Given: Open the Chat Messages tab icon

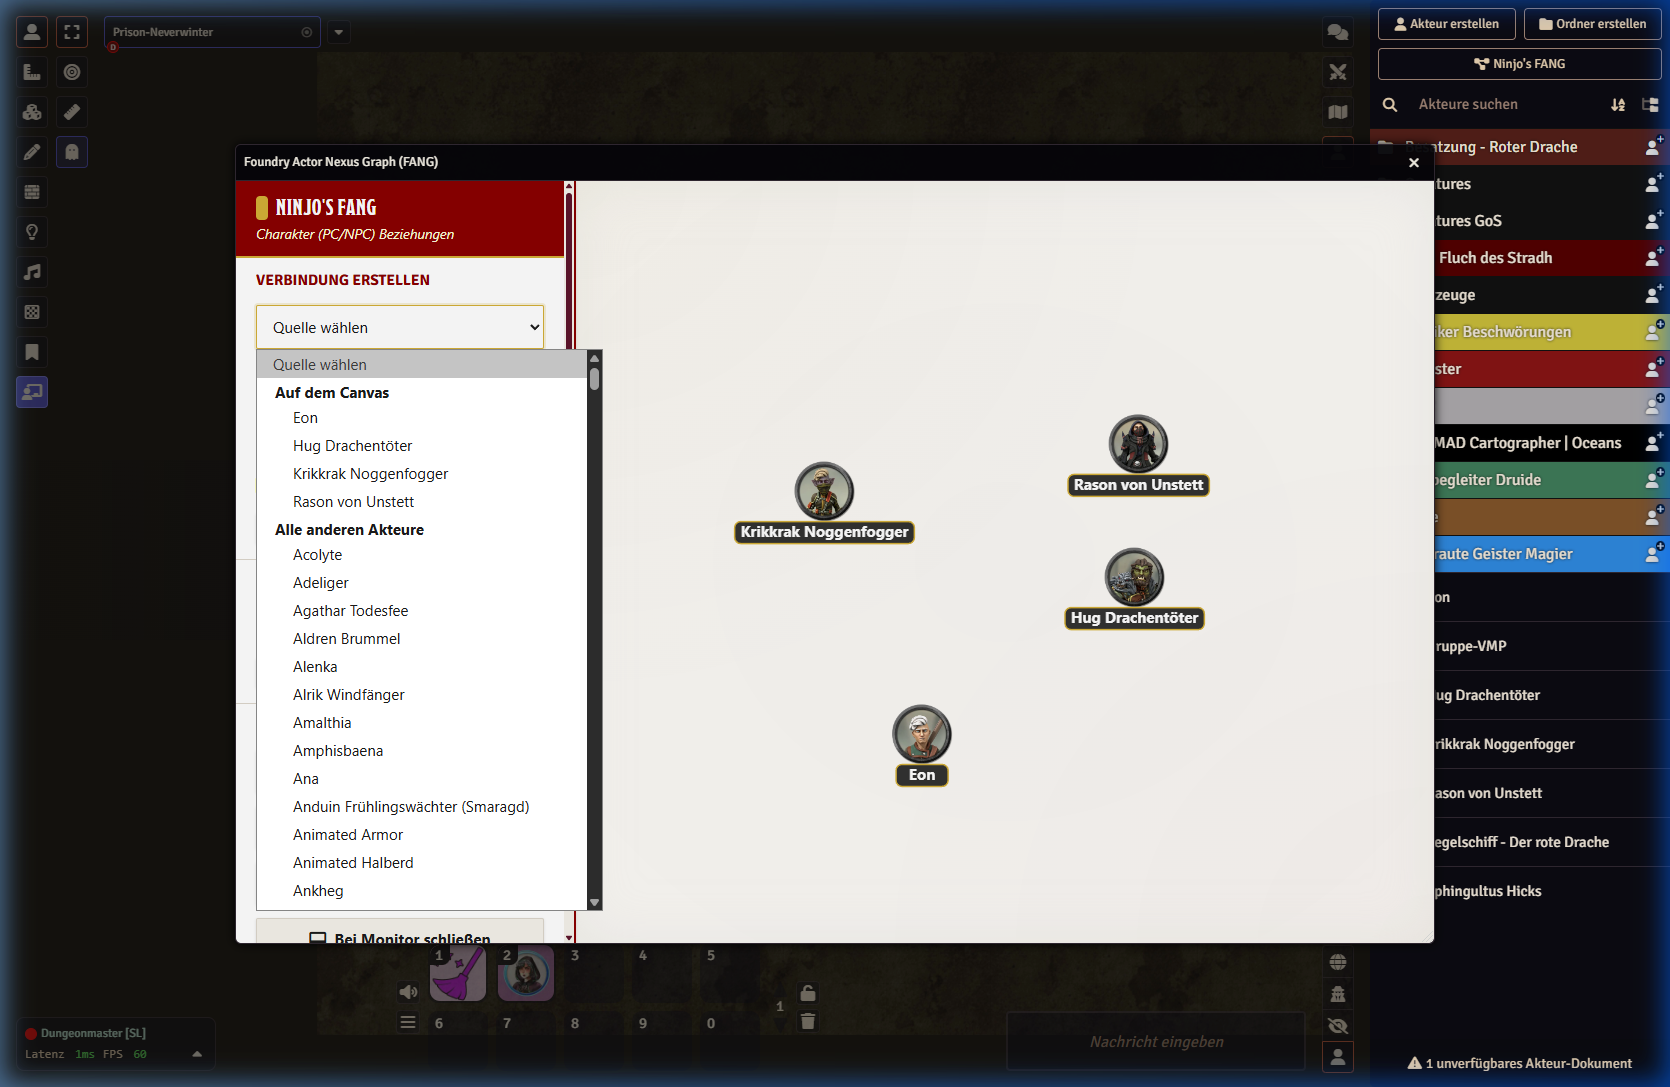Looking at the screenshot, I should [x=1337, y=32].
